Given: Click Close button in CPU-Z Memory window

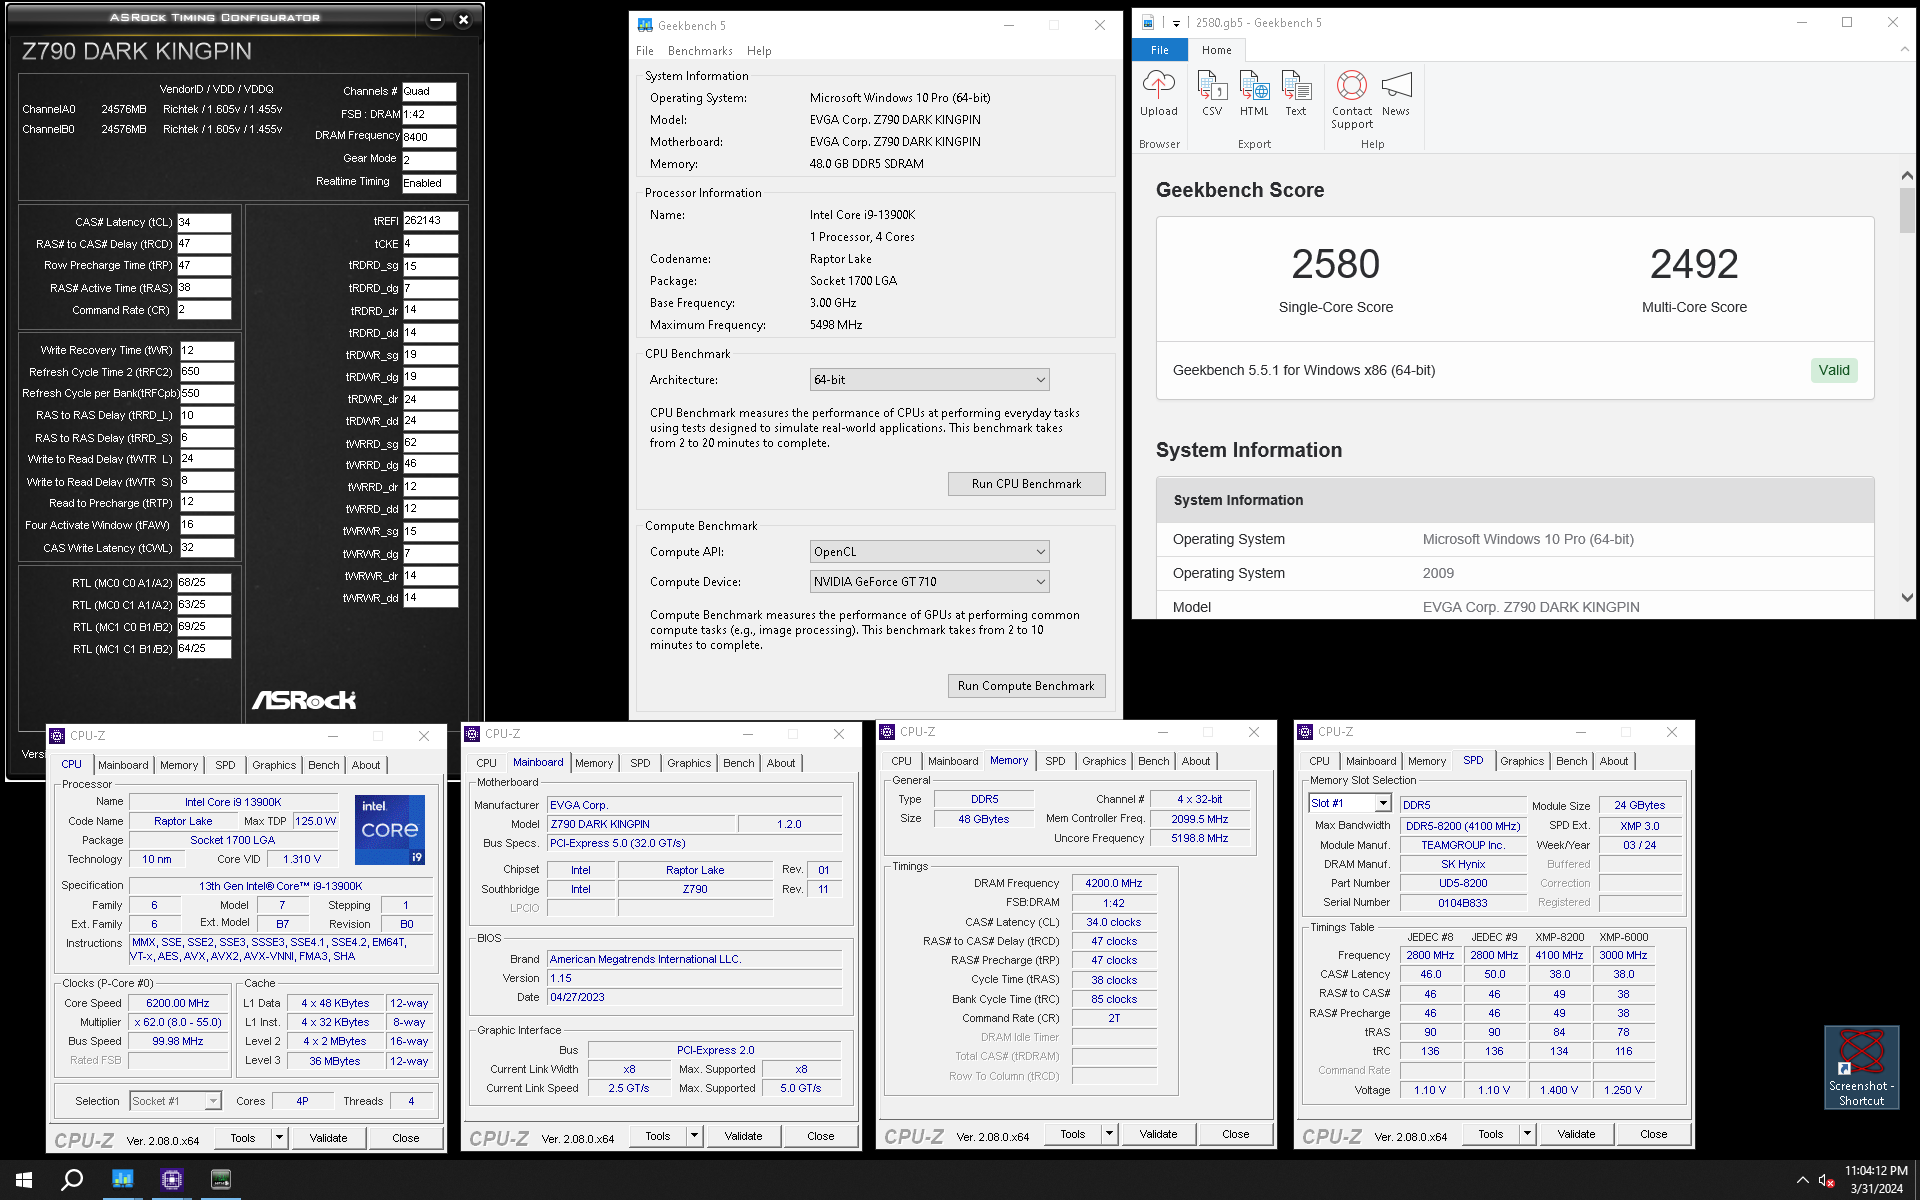Looking at the screenshot, I should [1235, 1134].
